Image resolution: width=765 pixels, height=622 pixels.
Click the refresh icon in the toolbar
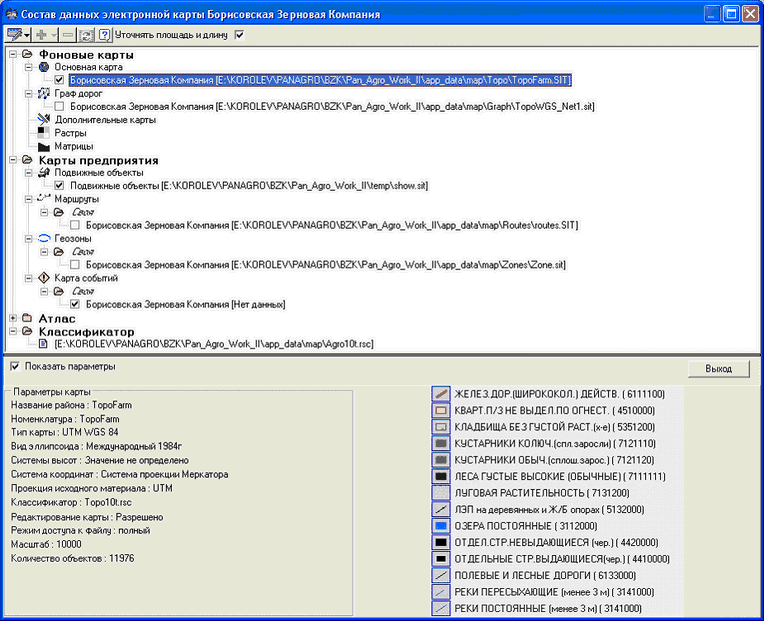(x=87, y=34)
